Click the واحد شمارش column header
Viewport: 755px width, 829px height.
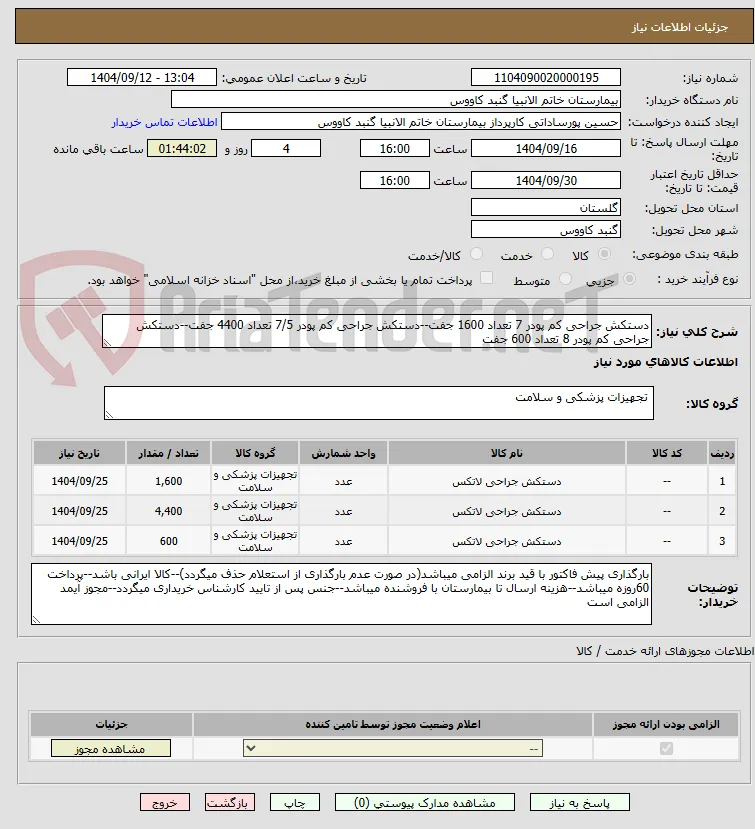[343, 453]
